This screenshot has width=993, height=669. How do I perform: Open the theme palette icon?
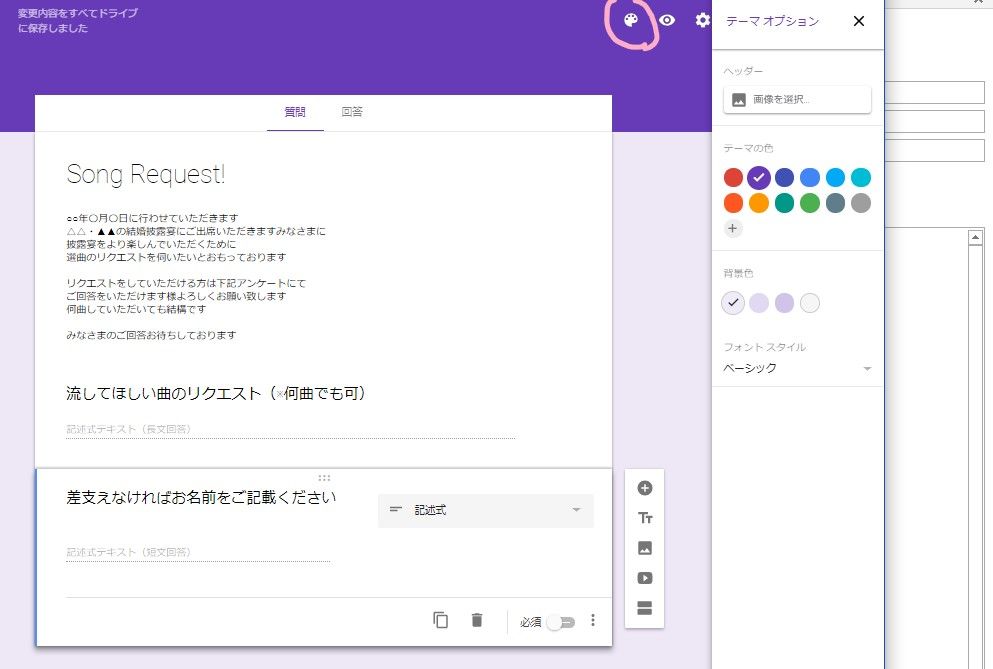(631, 21)
